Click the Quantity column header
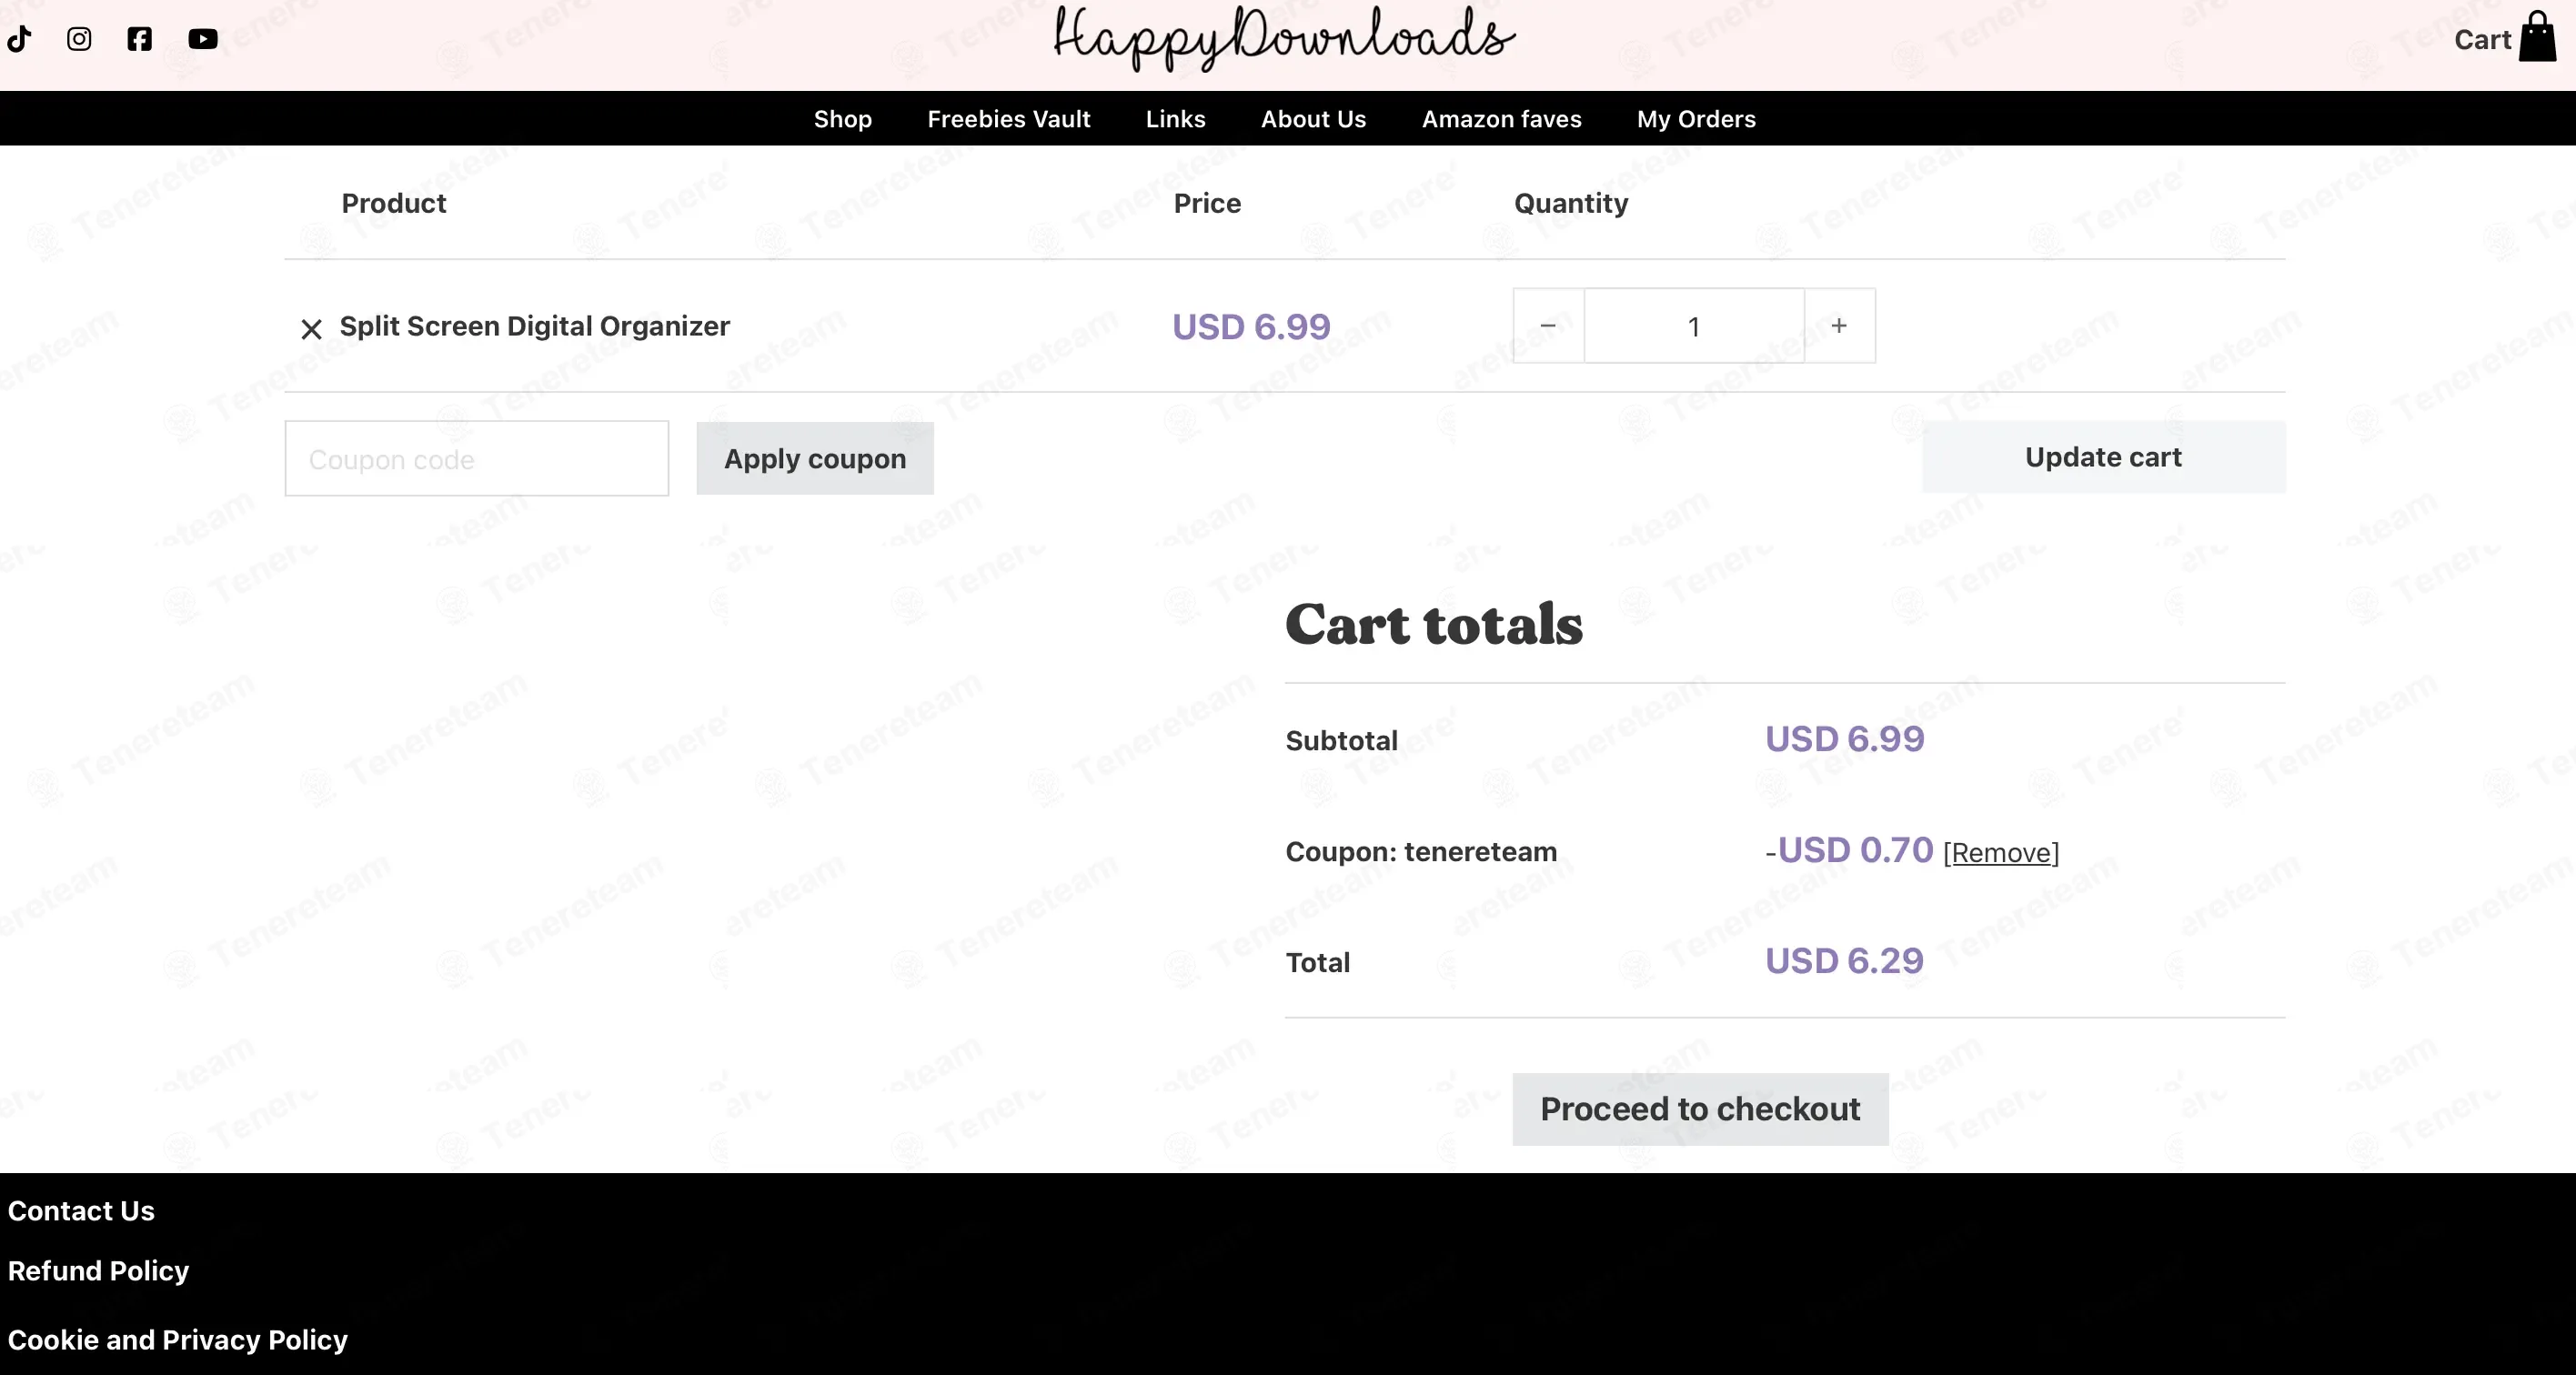The image size is (2576, 1375). [x=1571, y=204]
